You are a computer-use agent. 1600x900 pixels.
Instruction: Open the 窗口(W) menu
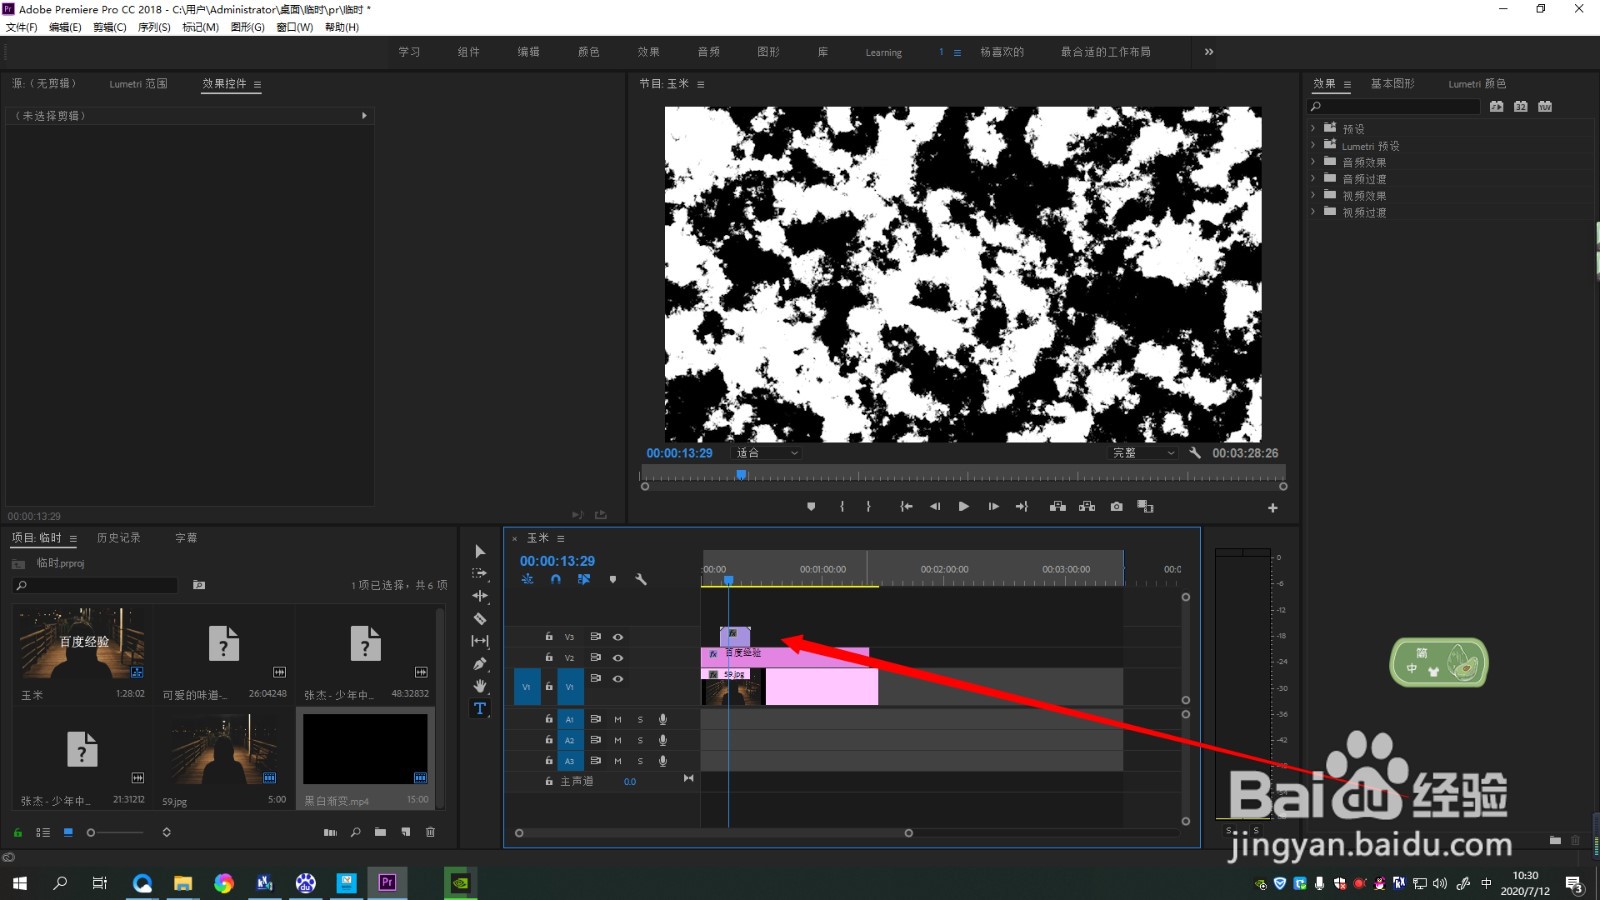coord(294,27)
